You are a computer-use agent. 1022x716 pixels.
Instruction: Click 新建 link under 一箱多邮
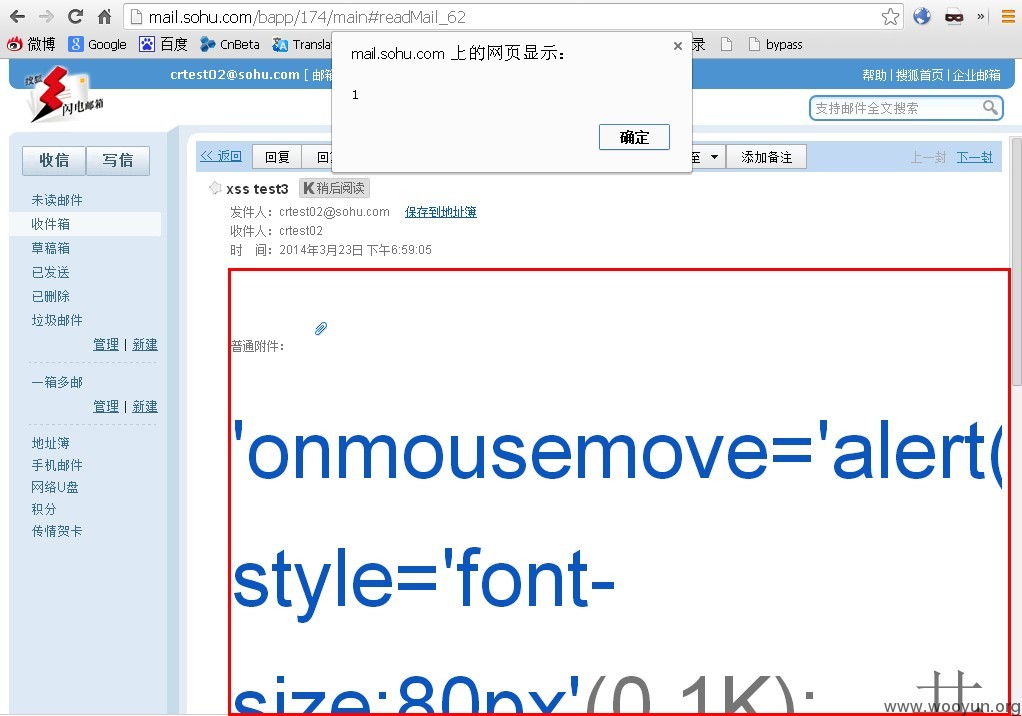coord(145,407)
